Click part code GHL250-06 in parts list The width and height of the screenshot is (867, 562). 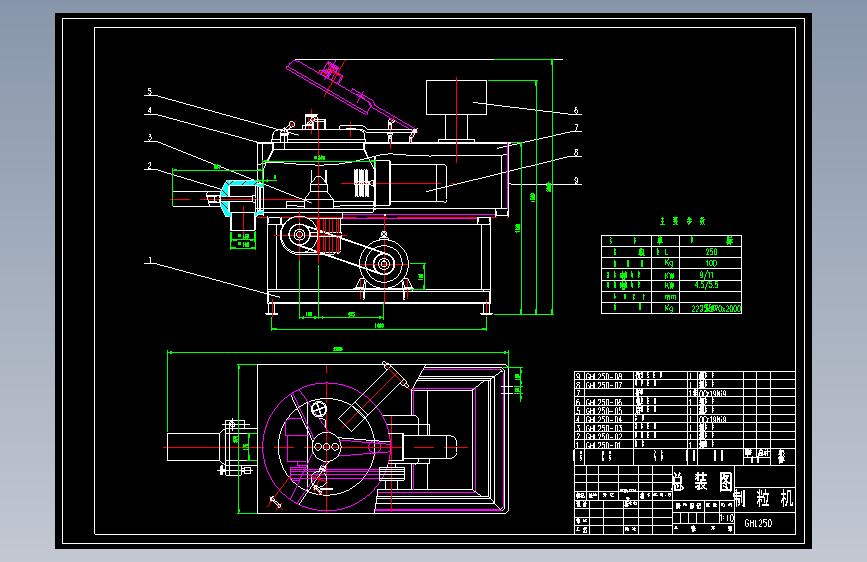tap(604, 402)
